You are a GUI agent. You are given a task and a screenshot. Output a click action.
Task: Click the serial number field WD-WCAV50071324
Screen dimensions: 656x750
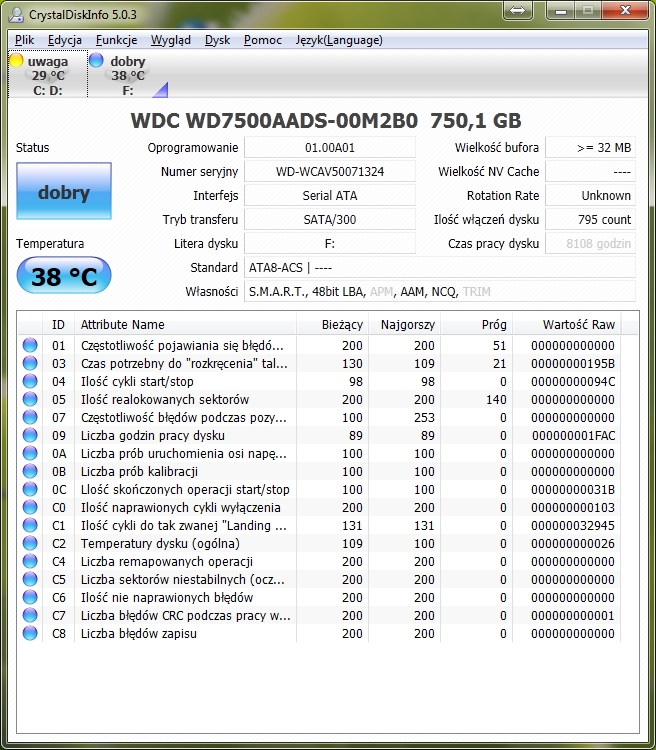(330, 171)
